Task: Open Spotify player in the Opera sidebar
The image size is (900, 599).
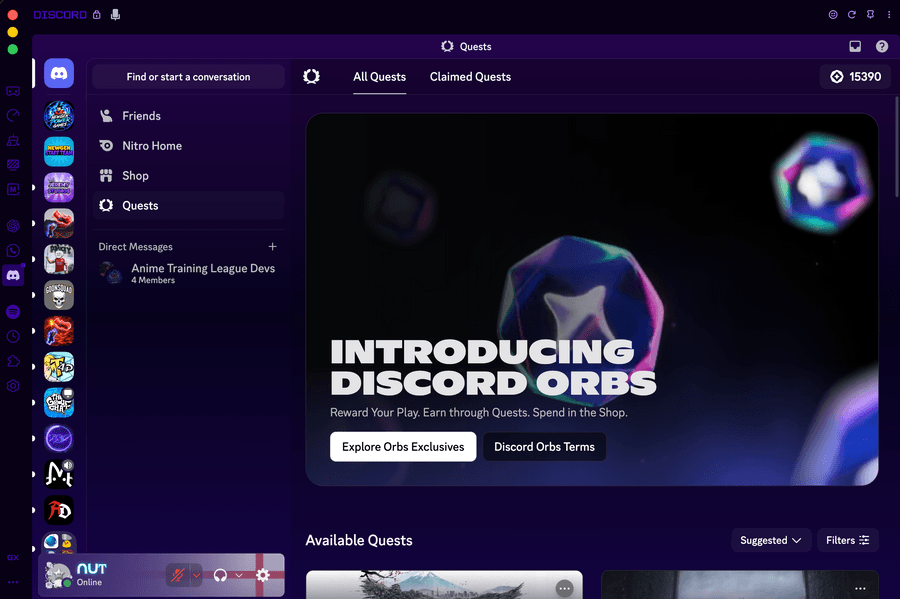Action: [x=13, y=312]
